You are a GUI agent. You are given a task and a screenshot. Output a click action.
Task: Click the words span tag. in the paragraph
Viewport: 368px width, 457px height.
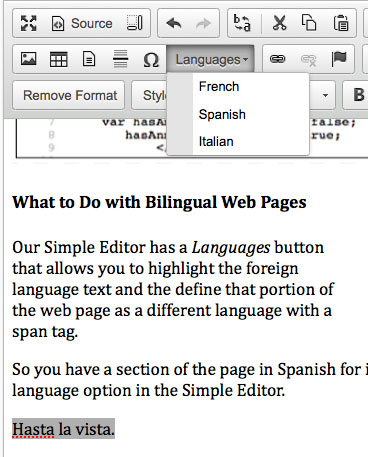45,332
